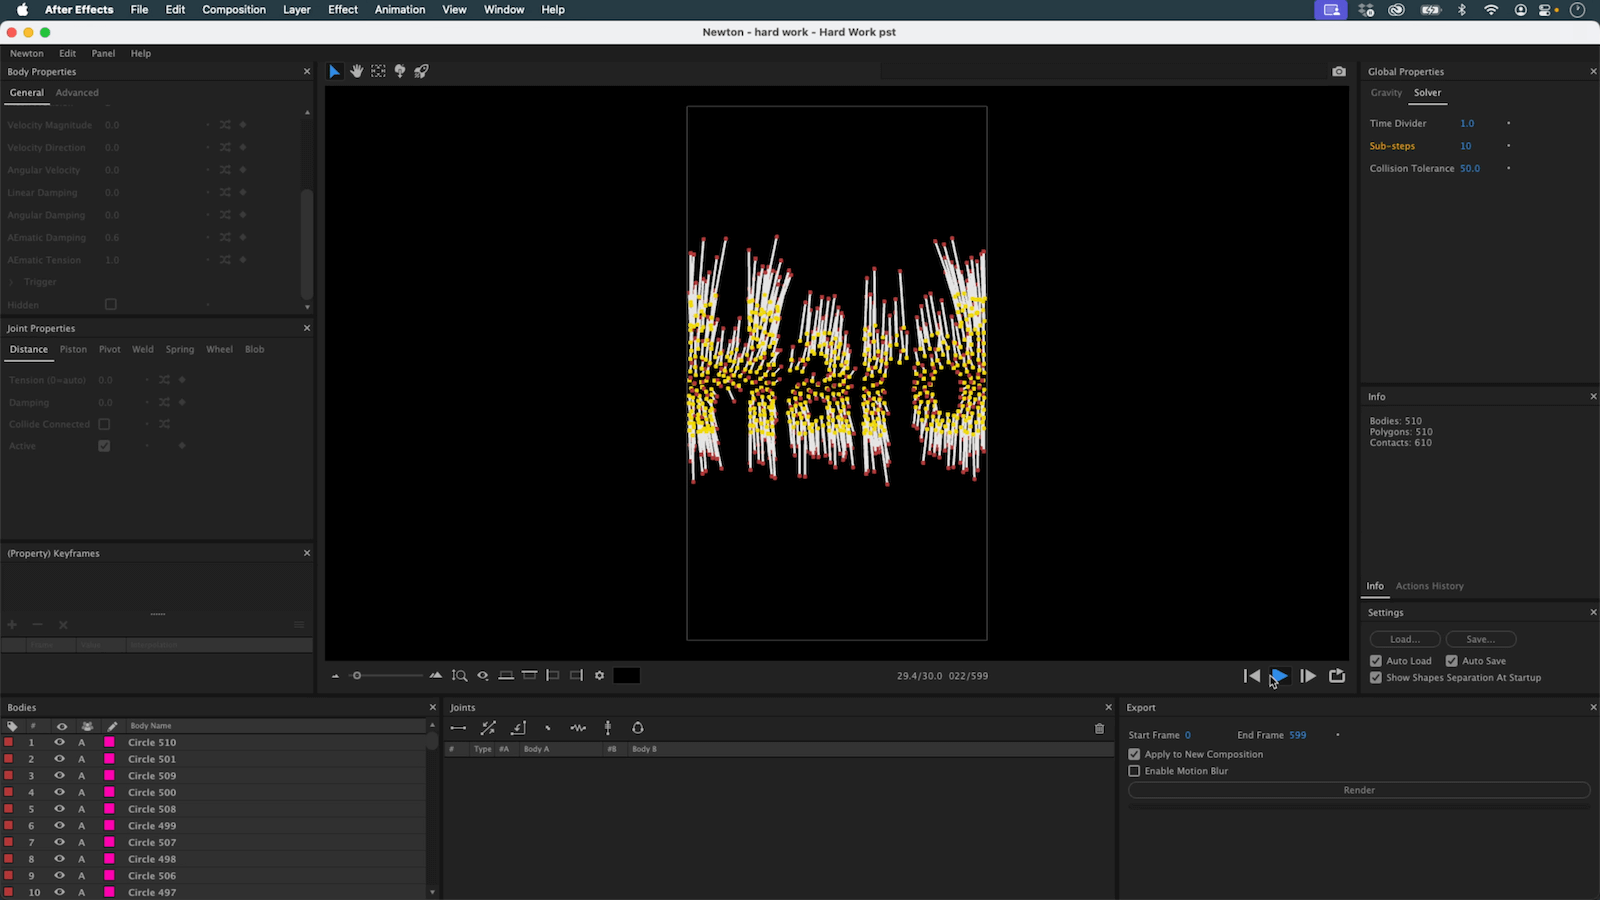
Task: Uncheck Auto Save in Settings
Action: point(1452,661)
